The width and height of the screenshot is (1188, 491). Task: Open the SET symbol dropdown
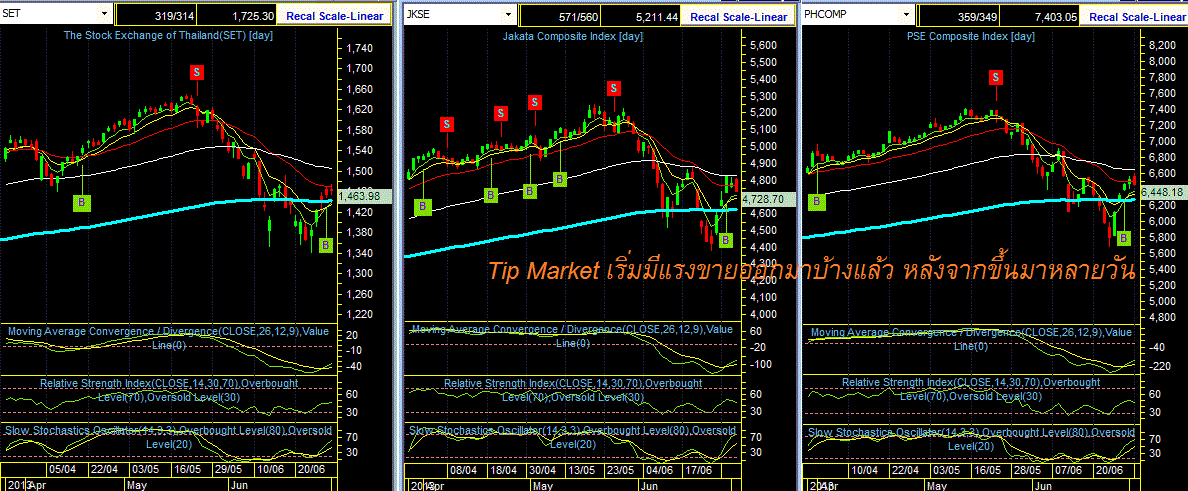coord(104,14)
